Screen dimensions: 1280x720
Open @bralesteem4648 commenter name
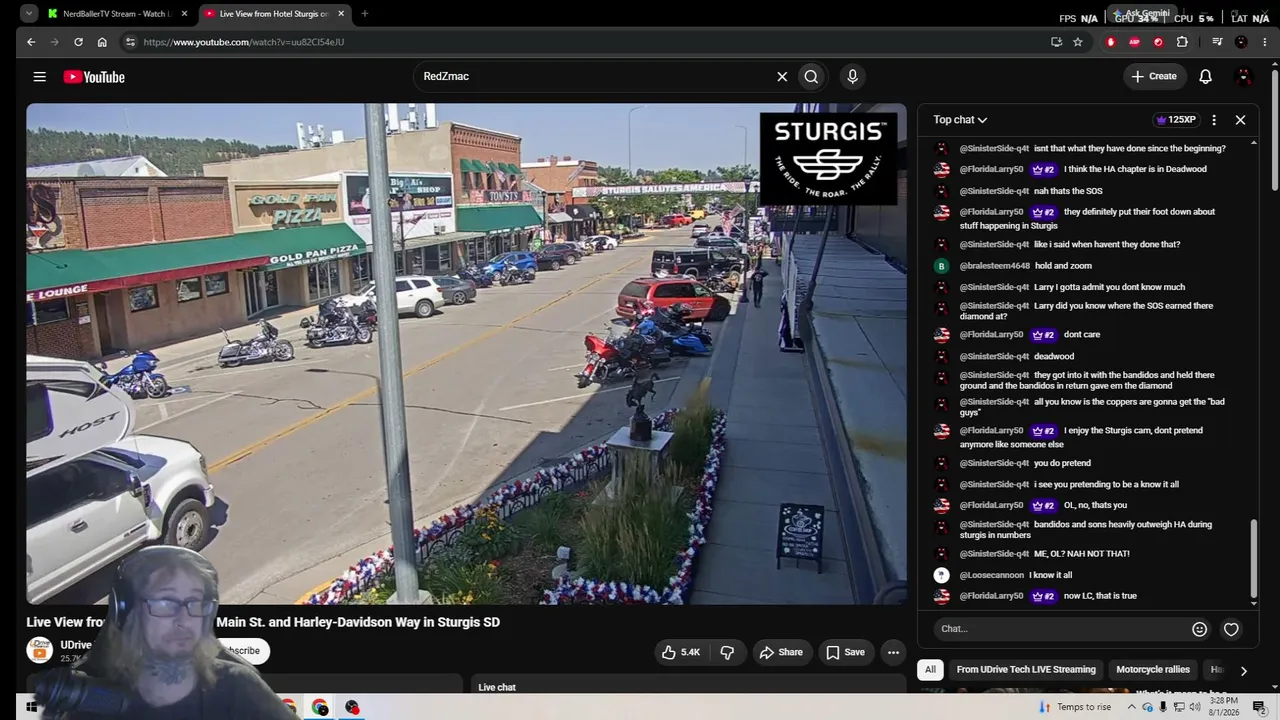pos(995,266)
